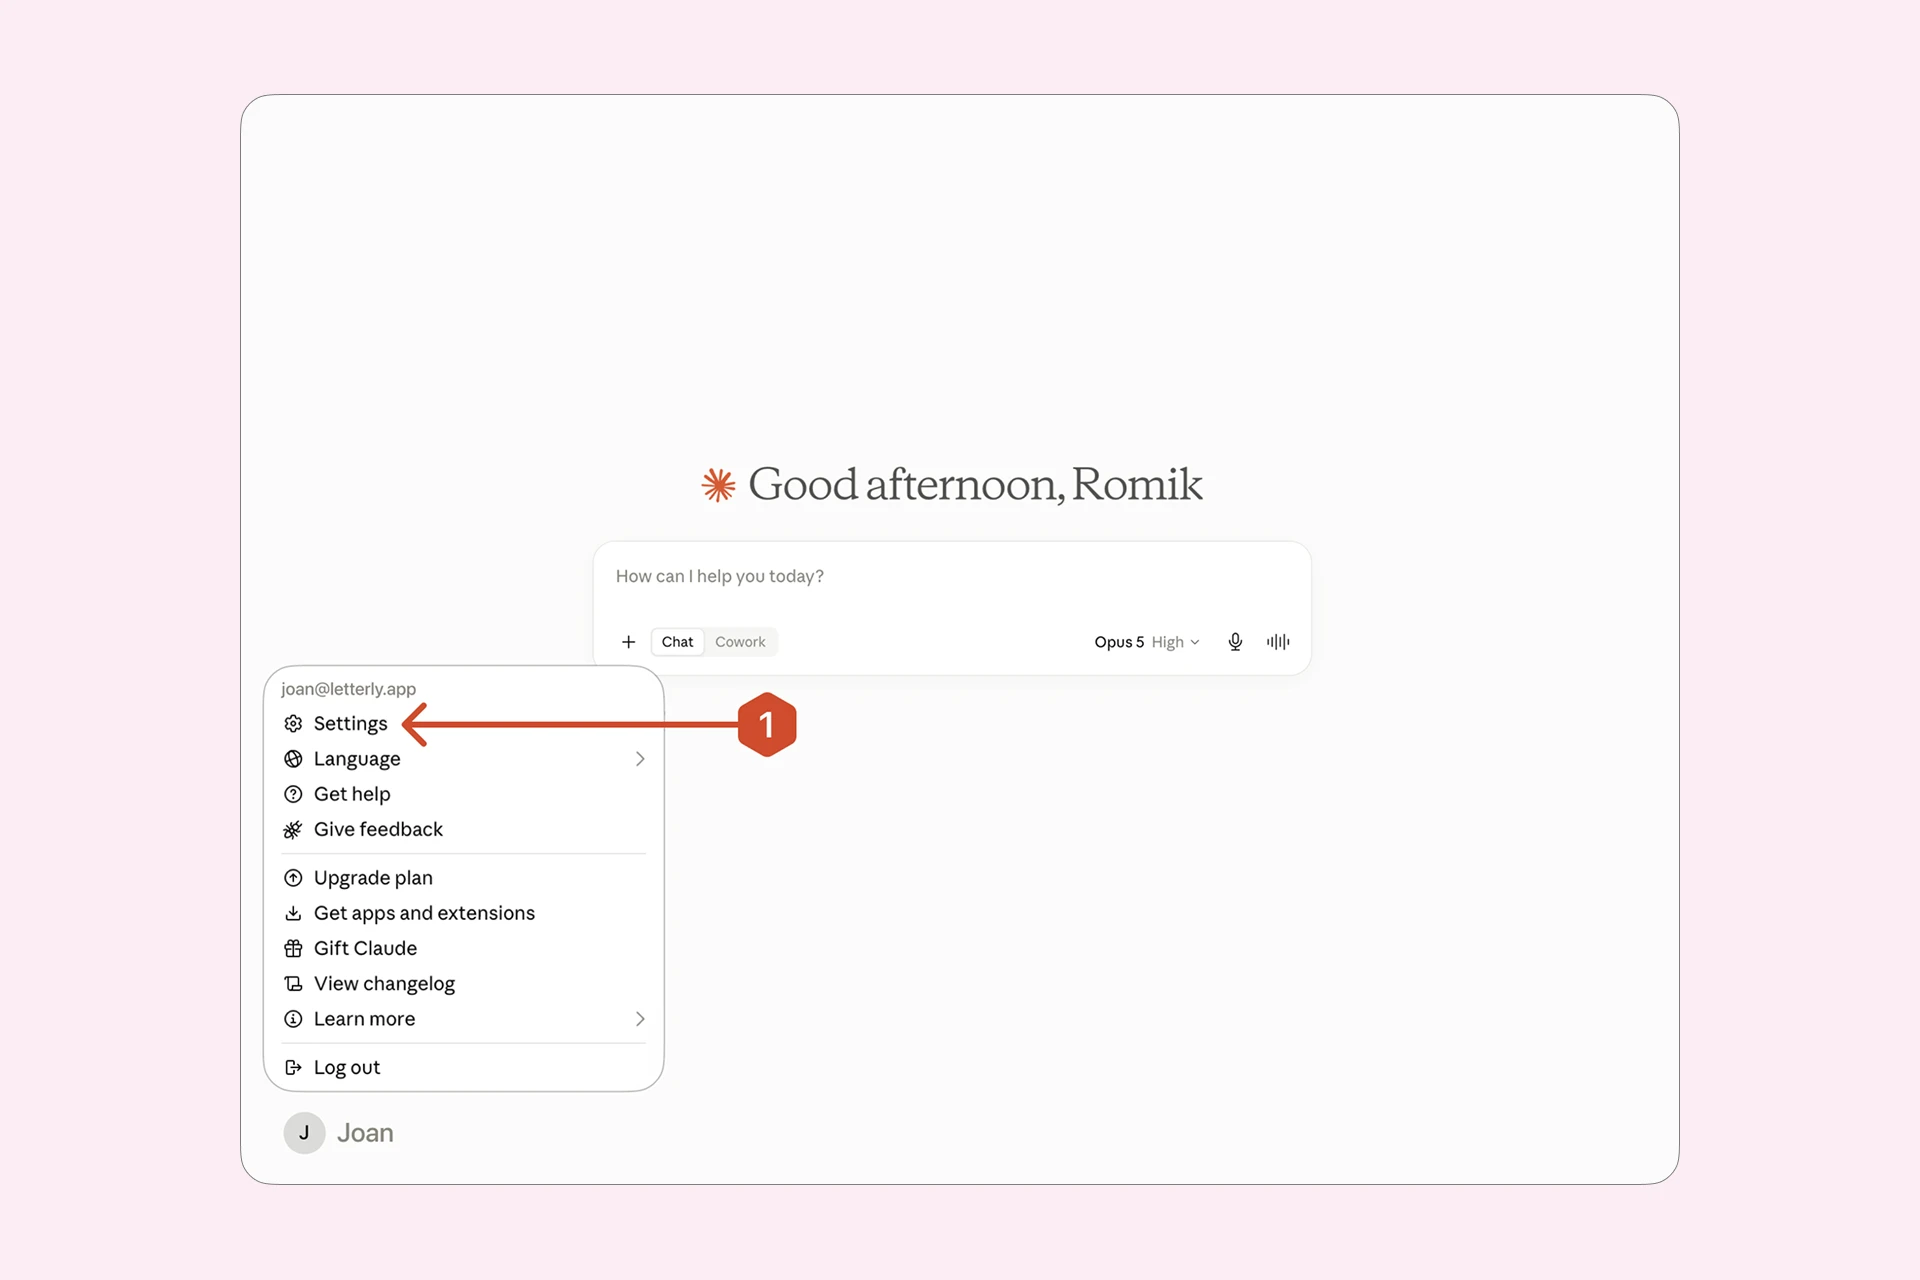Click the J avatar circle
The width and height of the screenshot is (1920, 1280).
(304, 1133)
